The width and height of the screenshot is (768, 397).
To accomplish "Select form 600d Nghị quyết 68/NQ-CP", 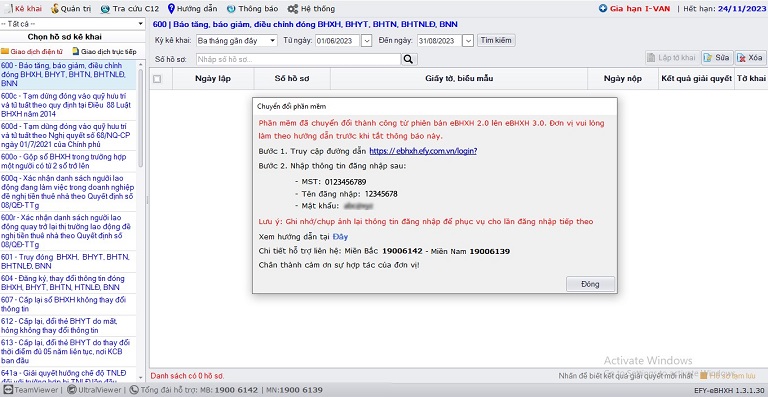I will coord(68,136).
